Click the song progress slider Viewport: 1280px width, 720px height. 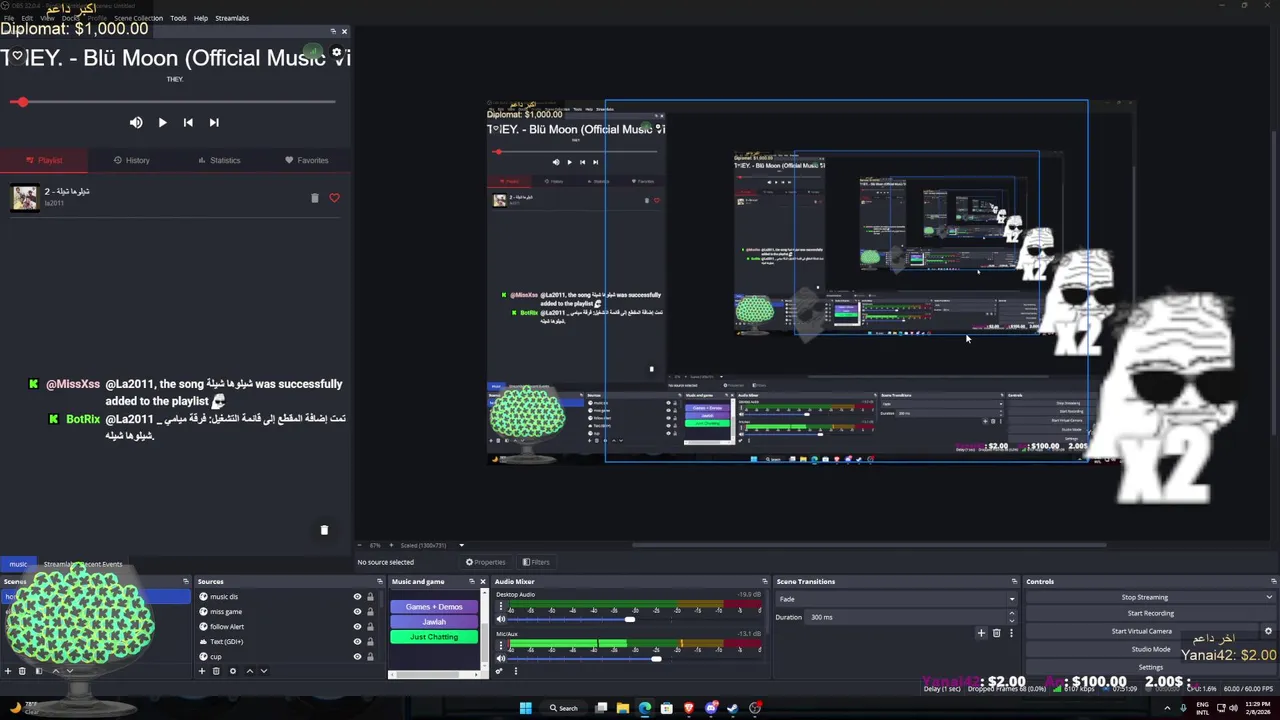[173, 102]
